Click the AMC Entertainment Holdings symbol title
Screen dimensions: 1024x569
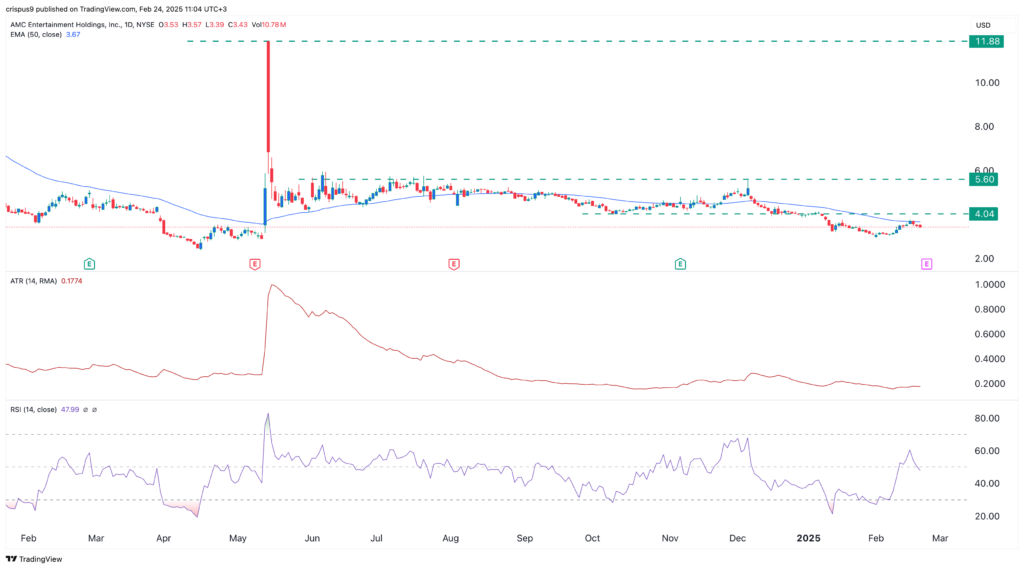[82, 25]
